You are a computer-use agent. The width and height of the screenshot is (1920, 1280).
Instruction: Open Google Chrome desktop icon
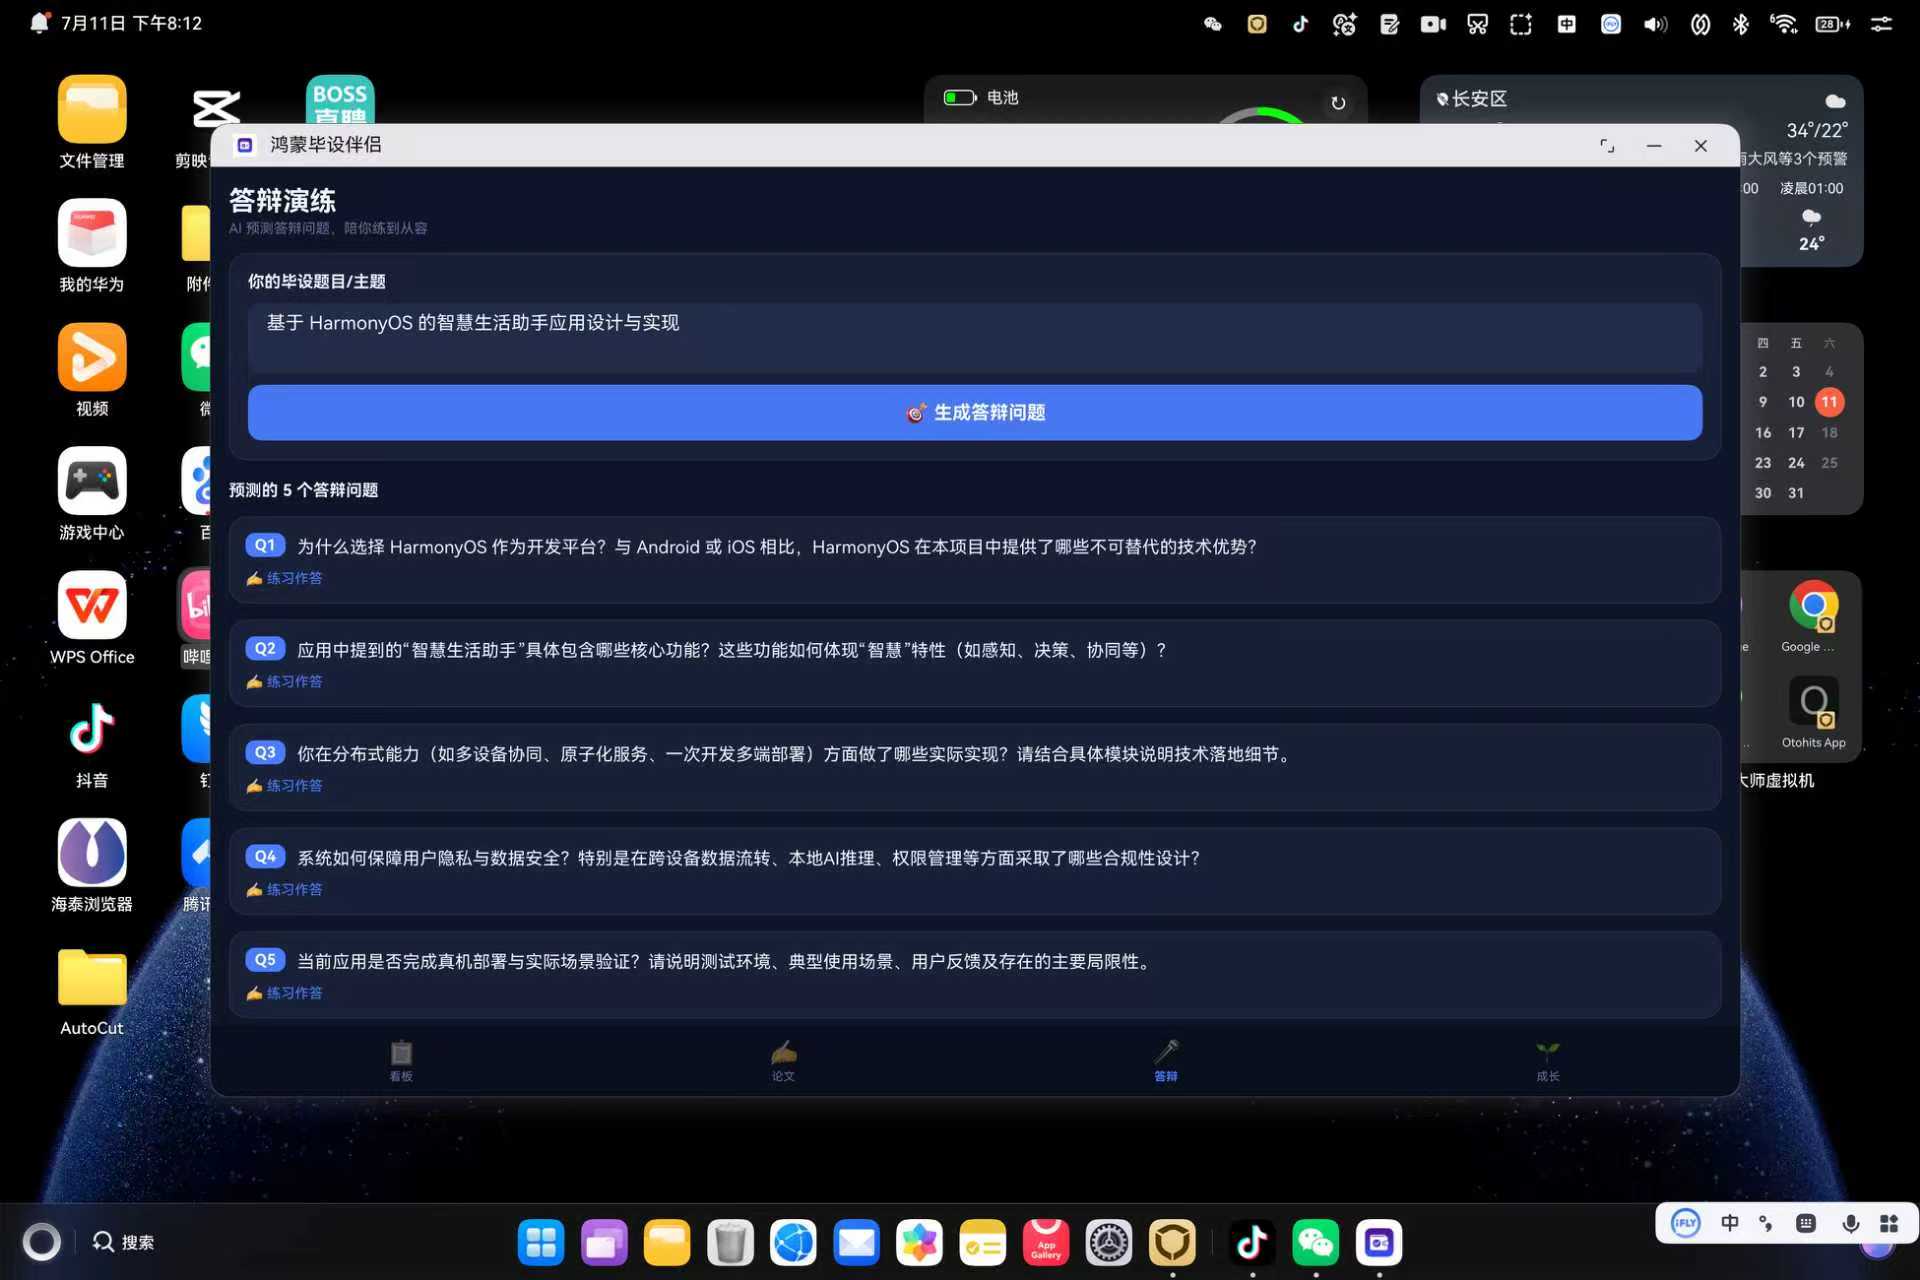(x=1813, y=616)
